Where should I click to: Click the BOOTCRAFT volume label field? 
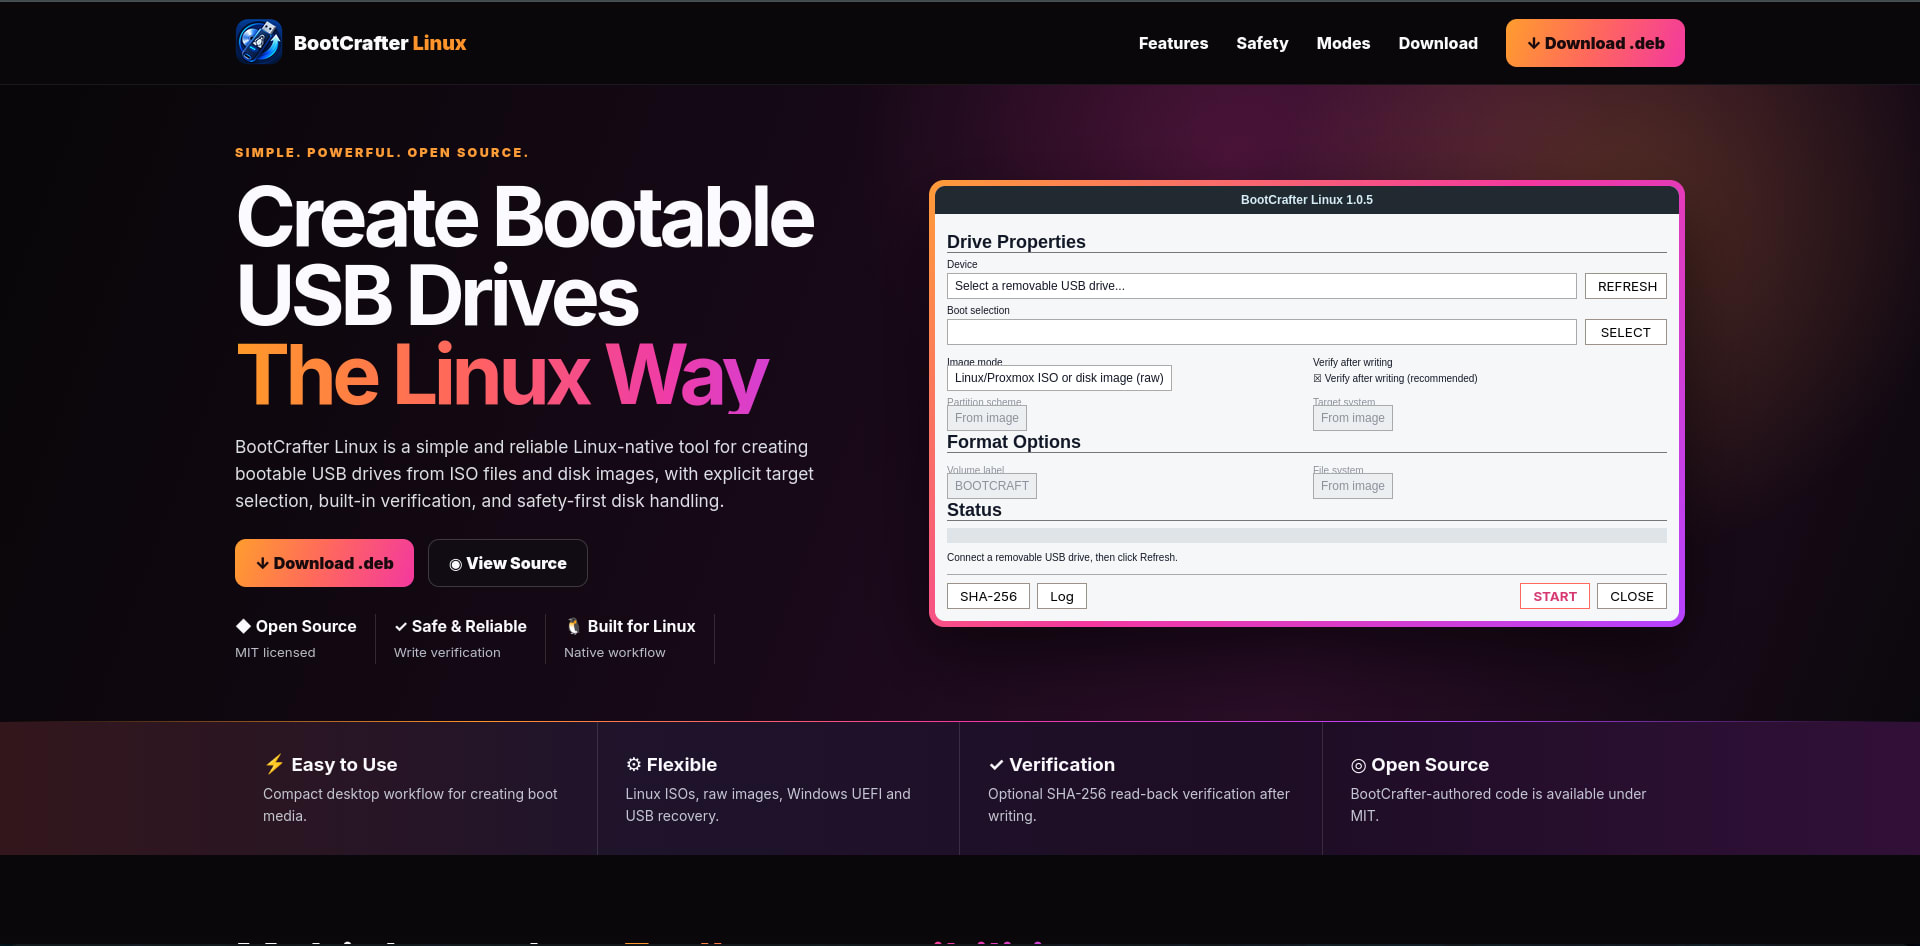[x=992, y=486]
